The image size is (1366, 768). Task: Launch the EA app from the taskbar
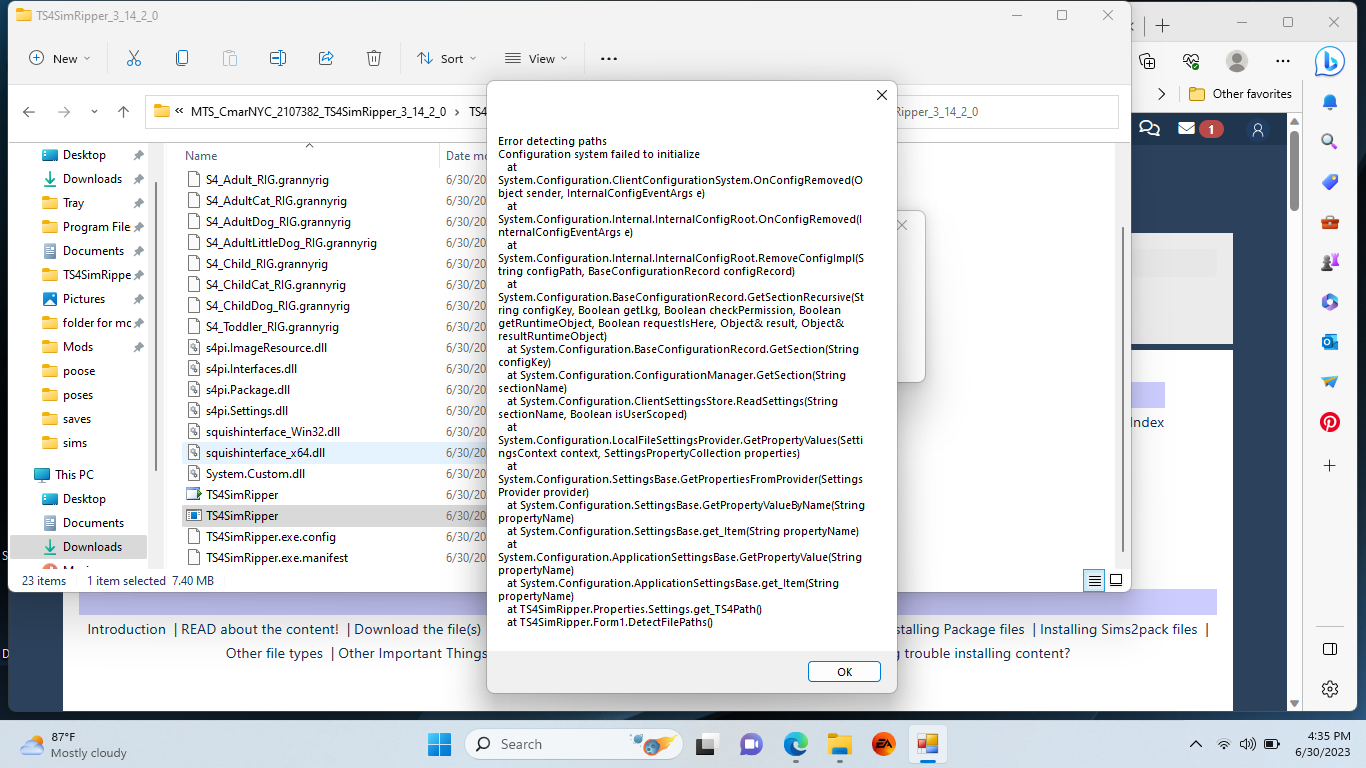click(883, 744)
